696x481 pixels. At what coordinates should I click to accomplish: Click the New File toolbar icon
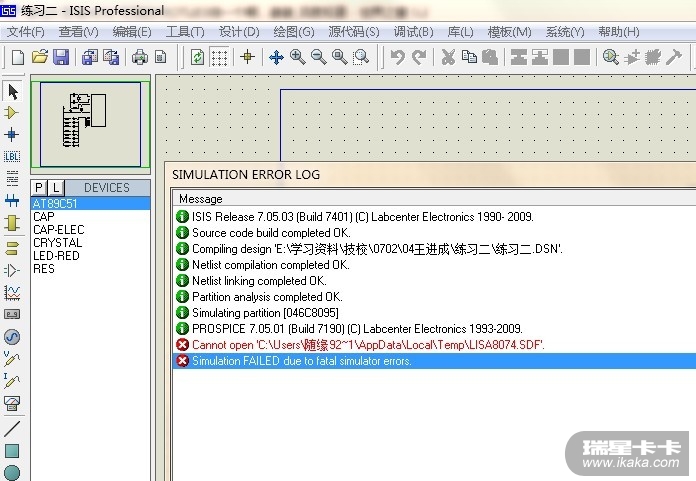[18, 57]
